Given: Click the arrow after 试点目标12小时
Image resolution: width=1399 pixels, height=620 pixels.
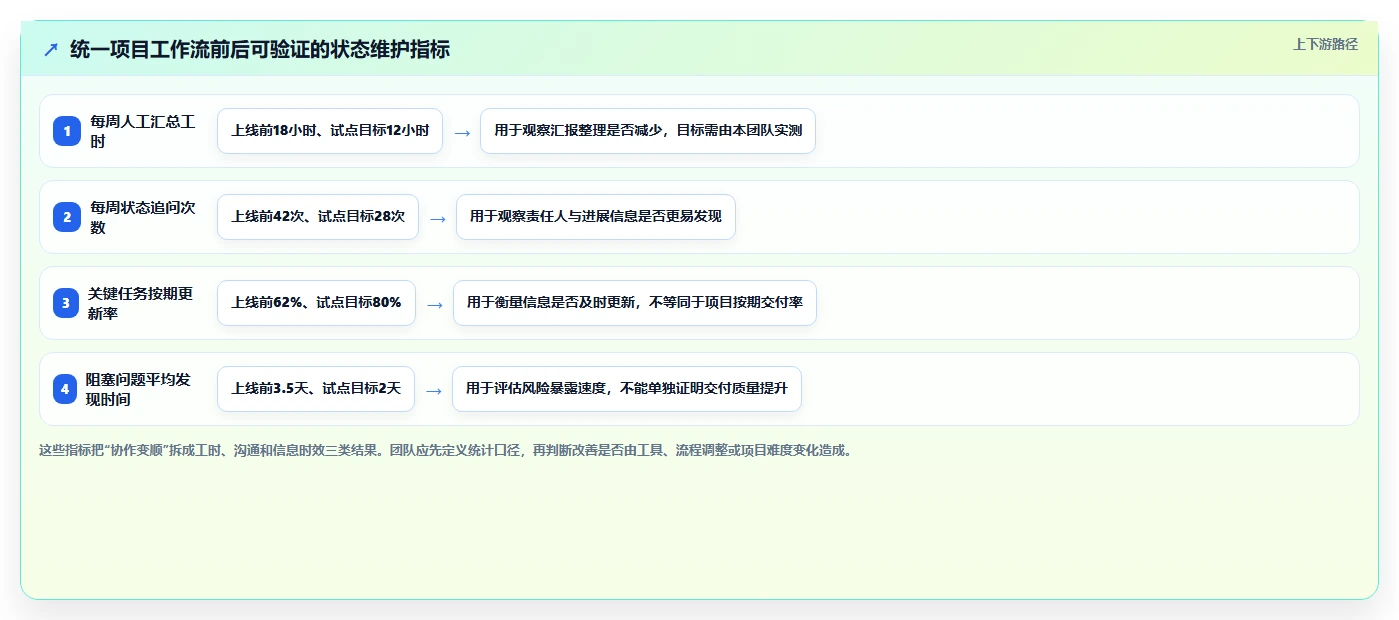Looking at the screenshot, I should point(462,132).
